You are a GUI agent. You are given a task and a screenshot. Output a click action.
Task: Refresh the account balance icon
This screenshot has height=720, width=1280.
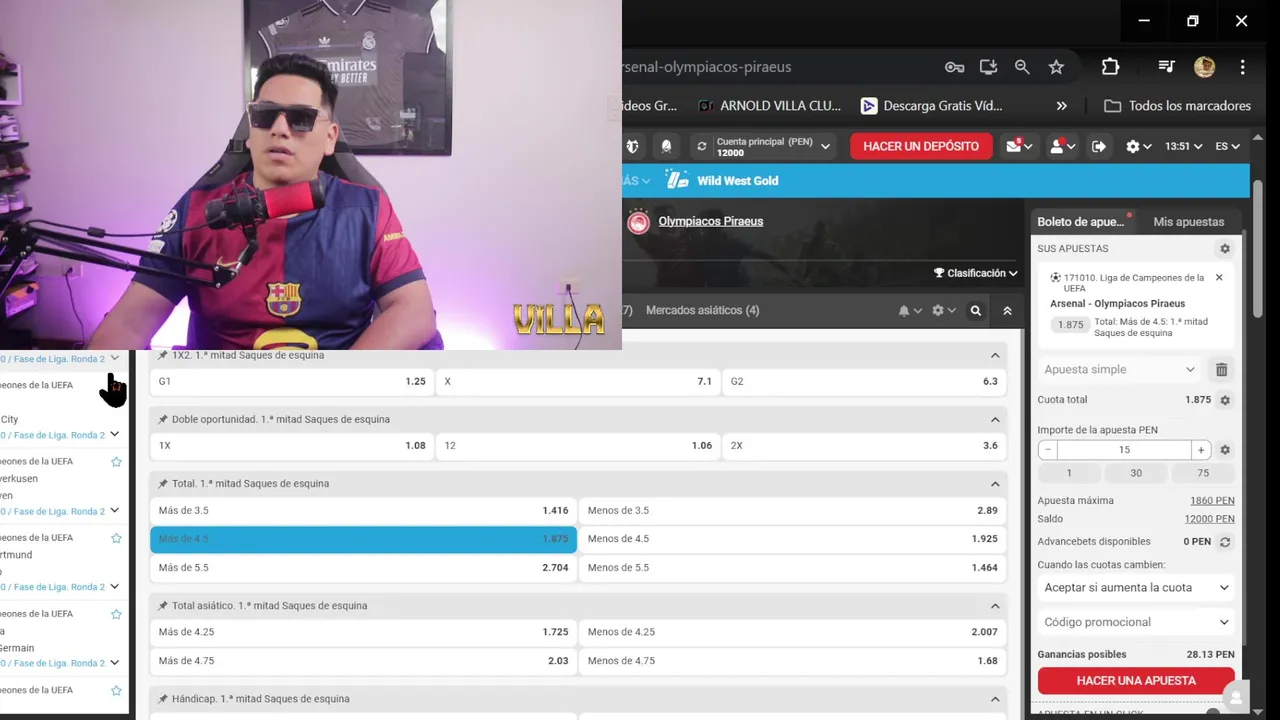[702, 146]
